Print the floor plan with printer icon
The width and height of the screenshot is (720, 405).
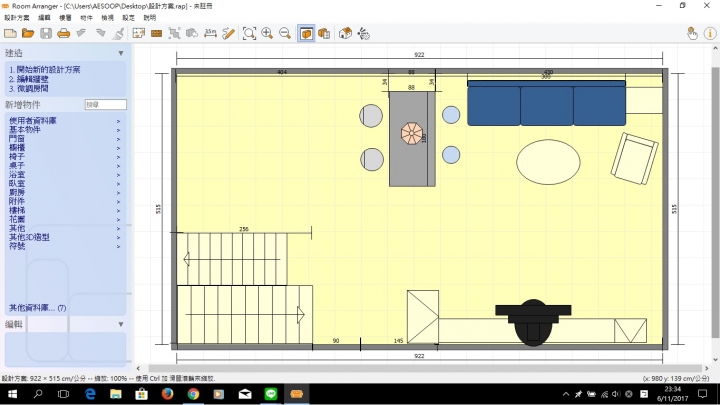64,34
